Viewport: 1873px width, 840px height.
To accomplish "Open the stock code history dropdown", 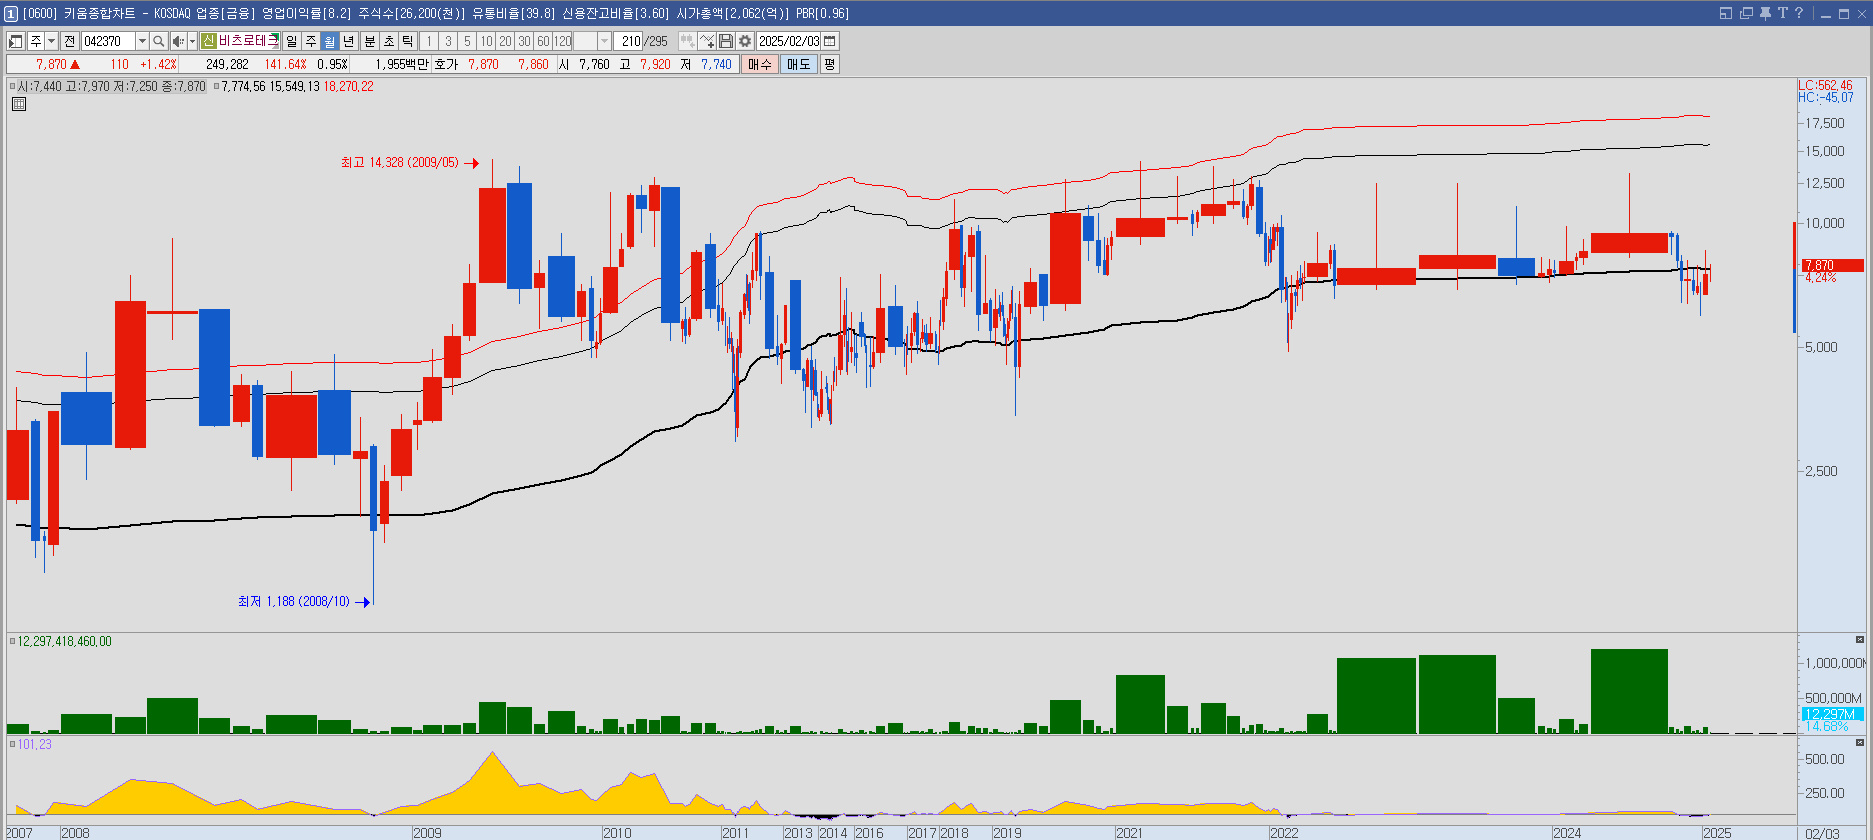I will click(142, 41).
